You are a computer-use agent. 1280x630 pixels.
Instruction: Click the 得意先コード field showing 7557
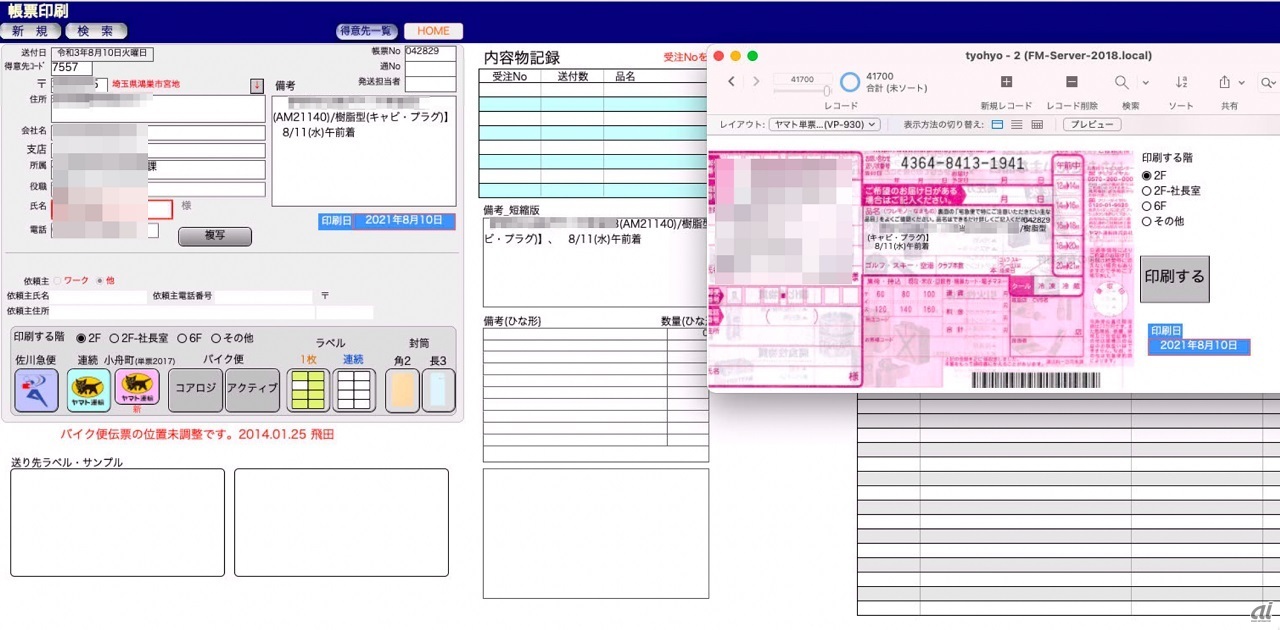click(72, 68)
